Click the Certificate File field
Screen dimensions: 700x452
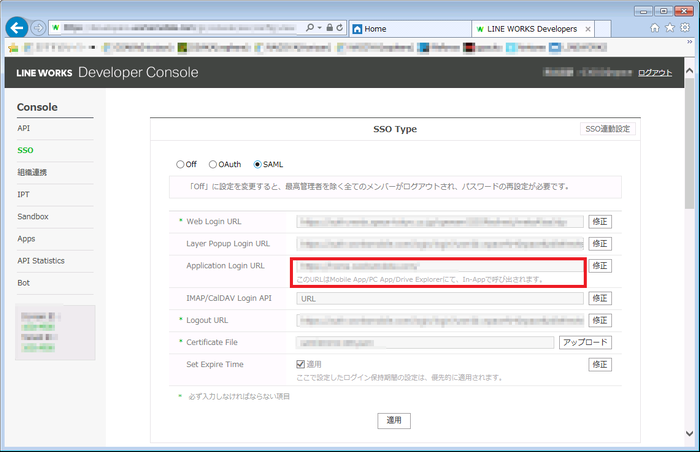(x=425, y=343)
